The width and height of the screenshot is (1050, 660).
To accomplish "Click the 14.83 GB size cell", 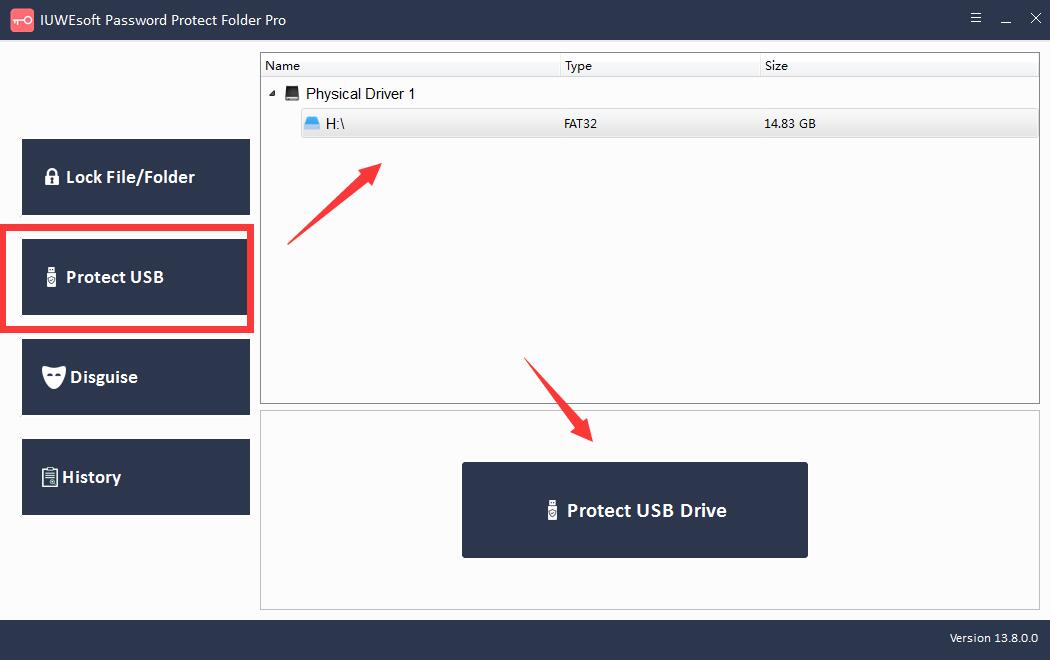I will tap(790, 123).
